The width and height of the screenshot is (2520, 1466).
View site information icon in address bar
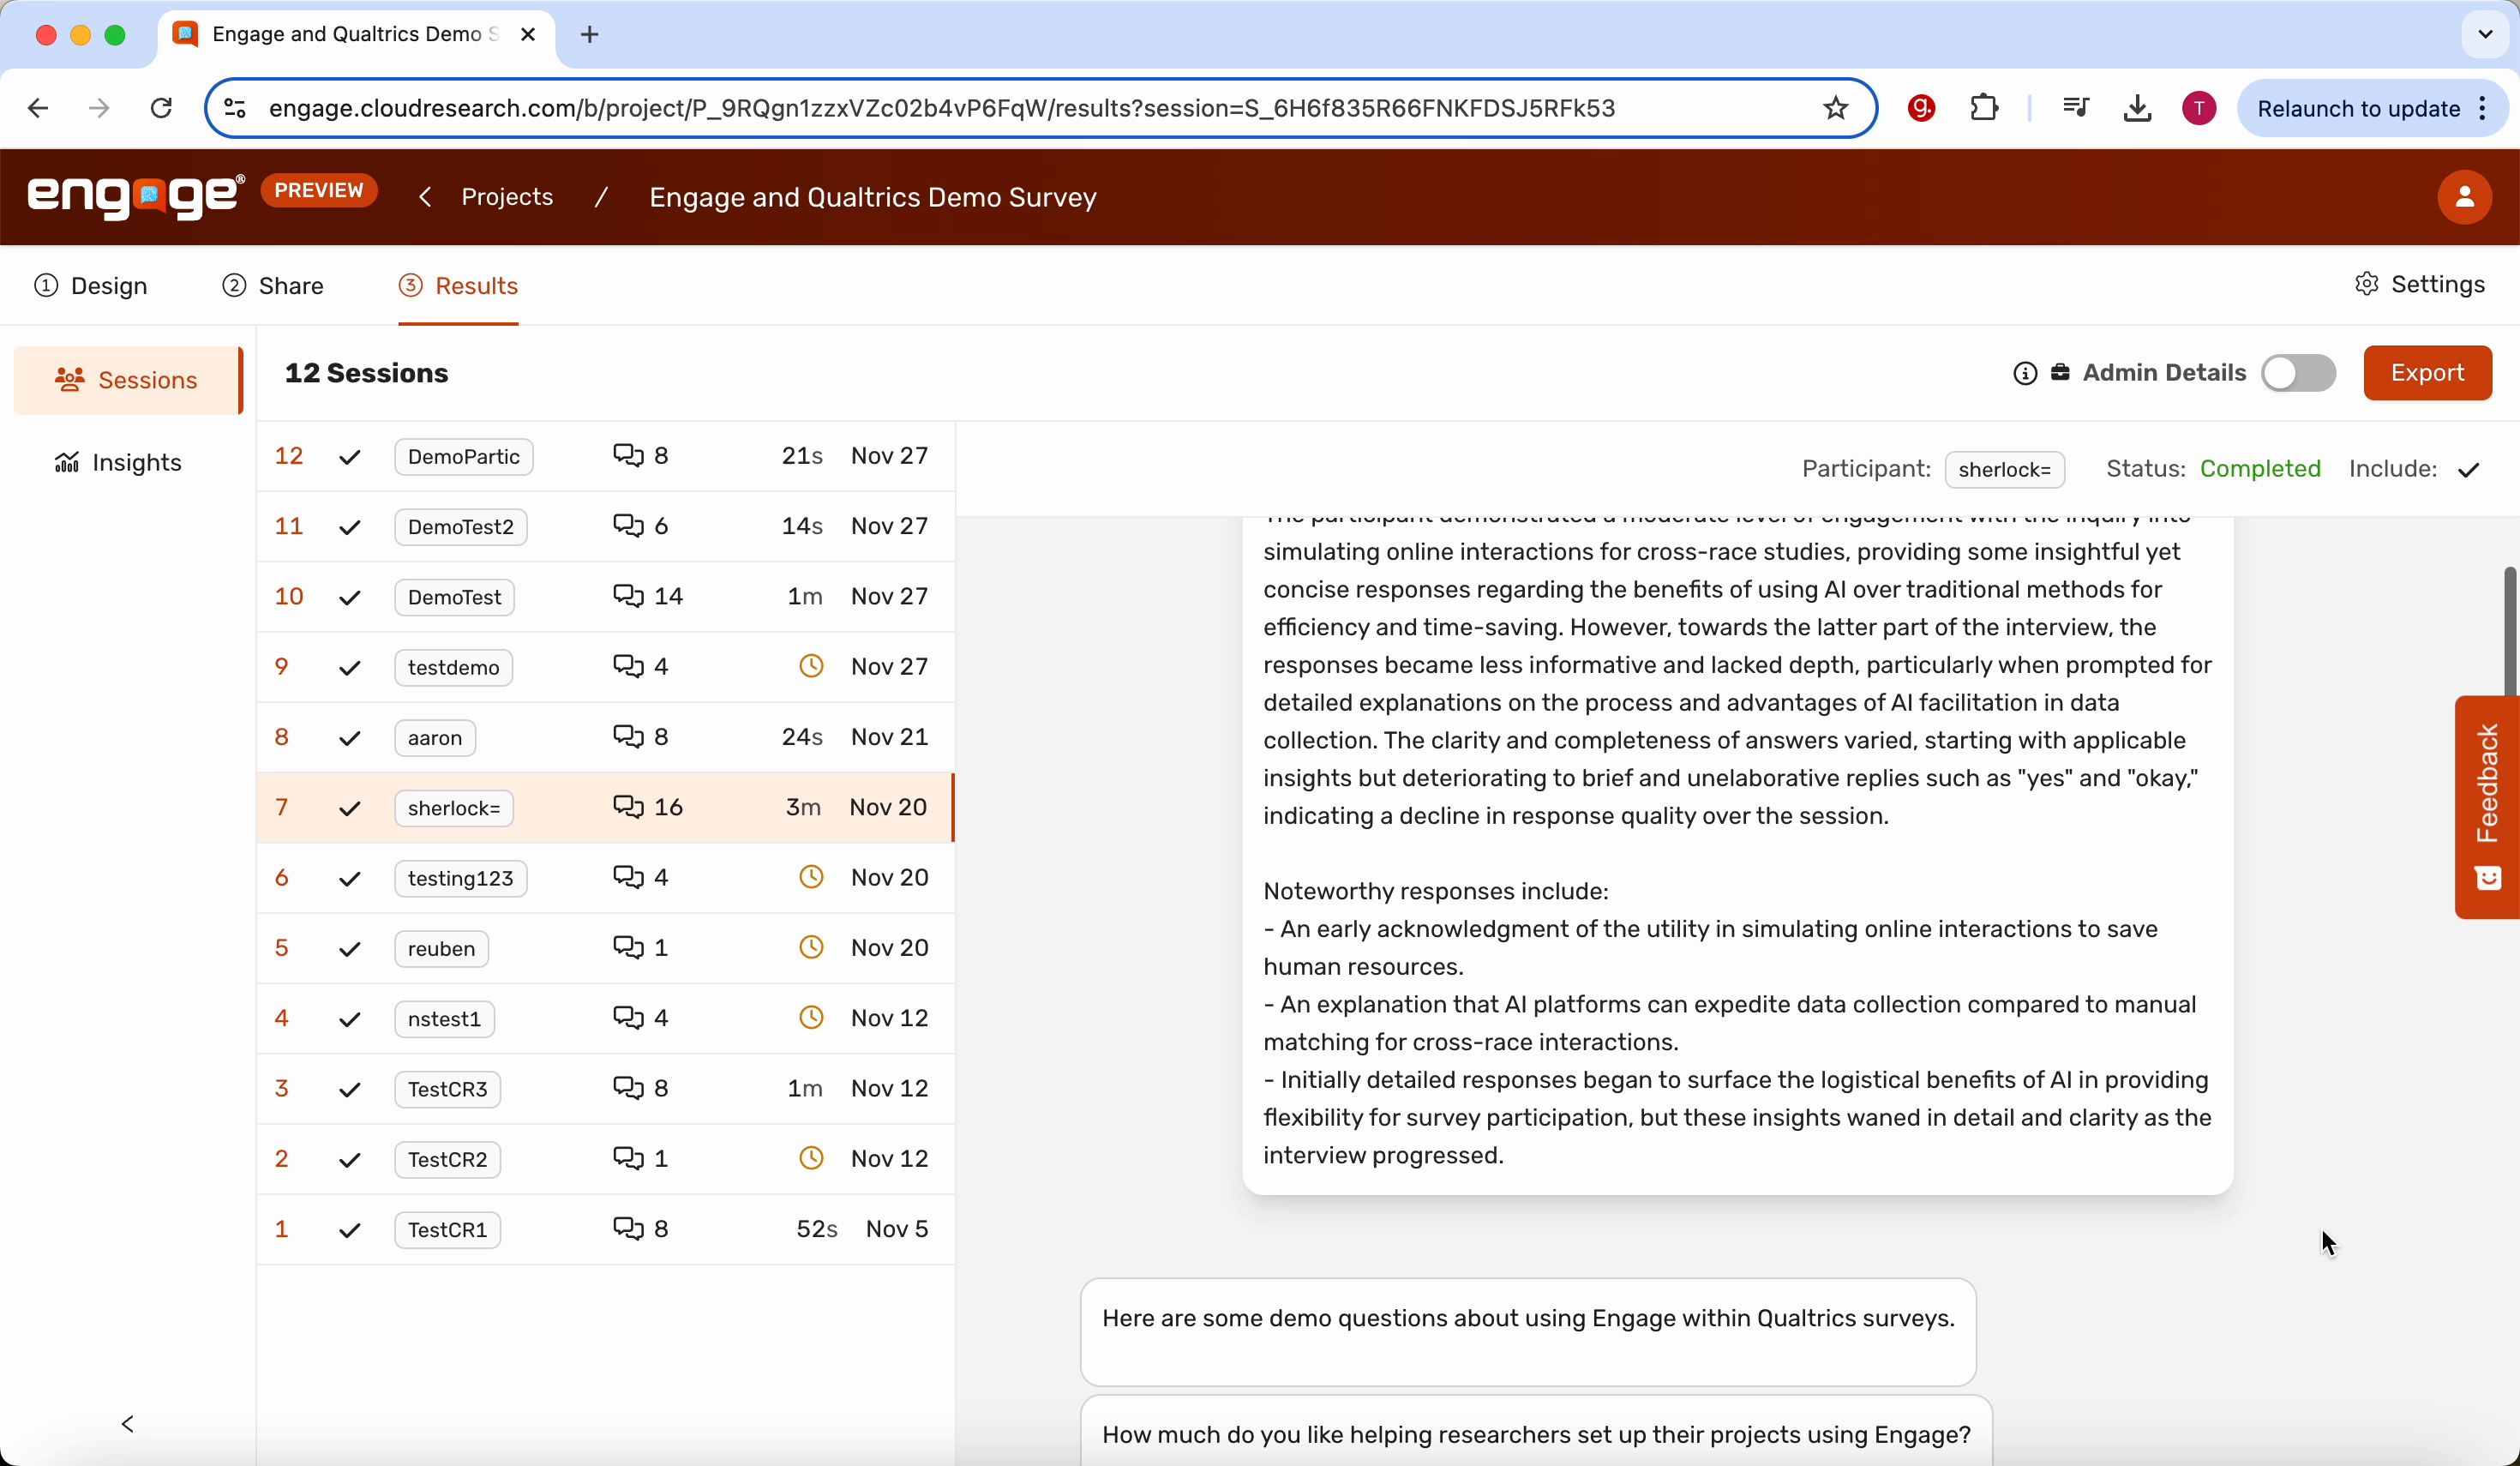click(x=234, y=108)
